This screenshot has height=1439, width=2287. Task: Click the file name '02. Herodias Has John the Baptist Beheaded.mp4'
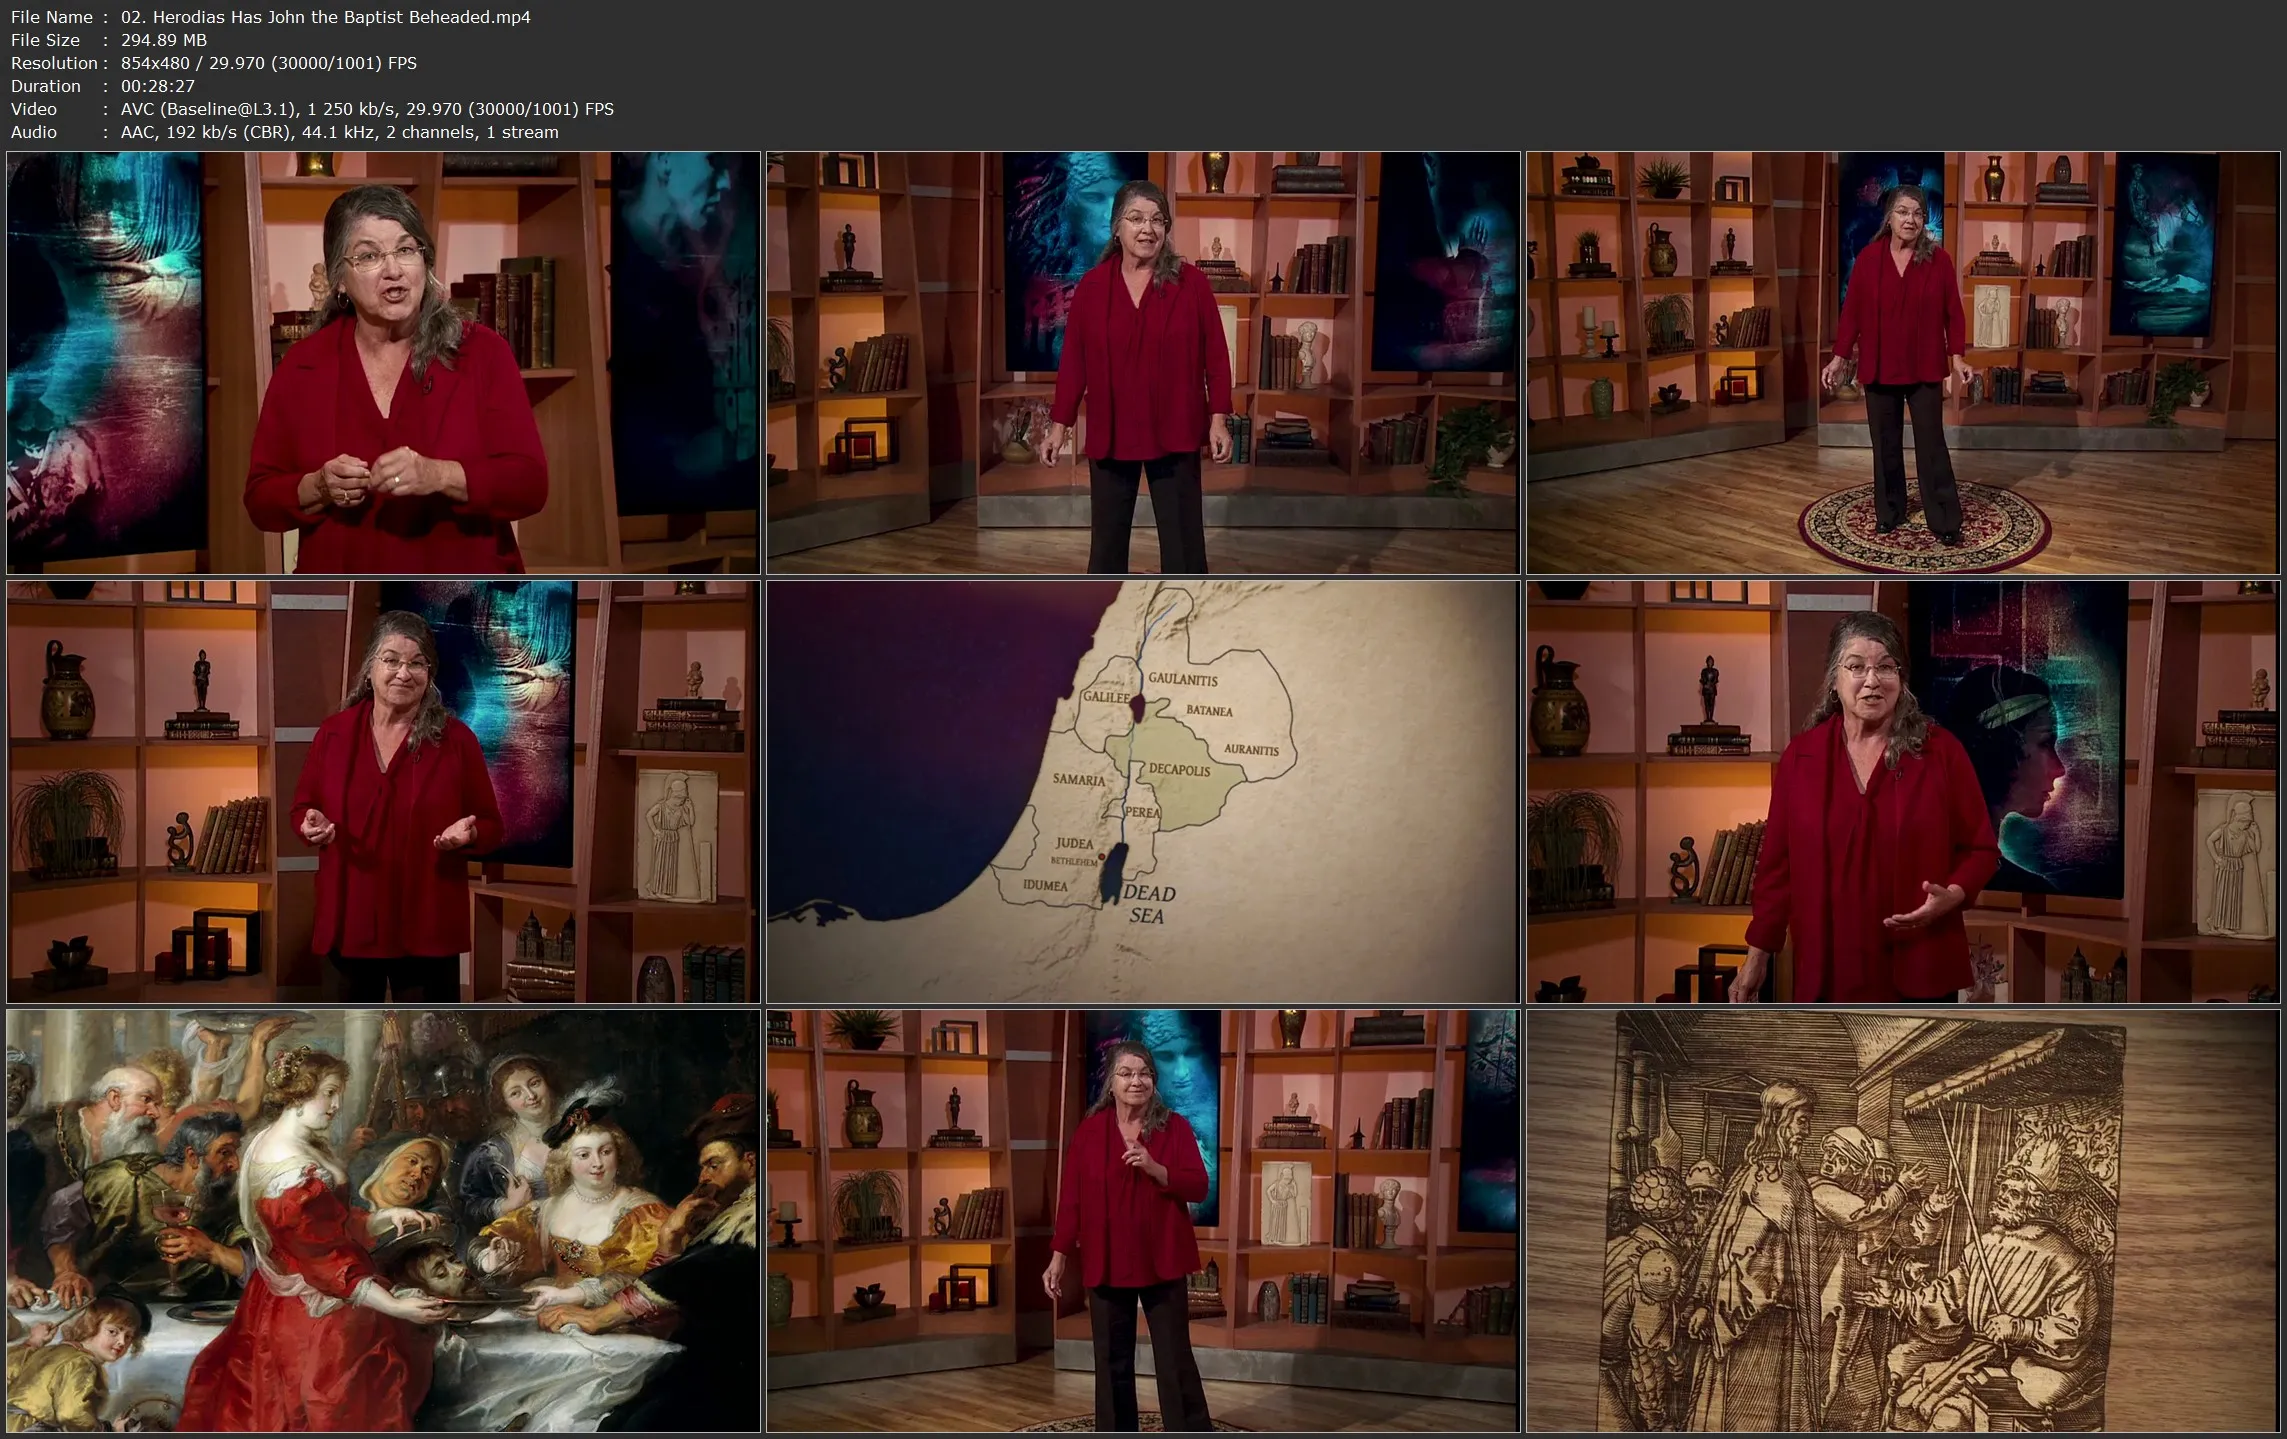326,17
